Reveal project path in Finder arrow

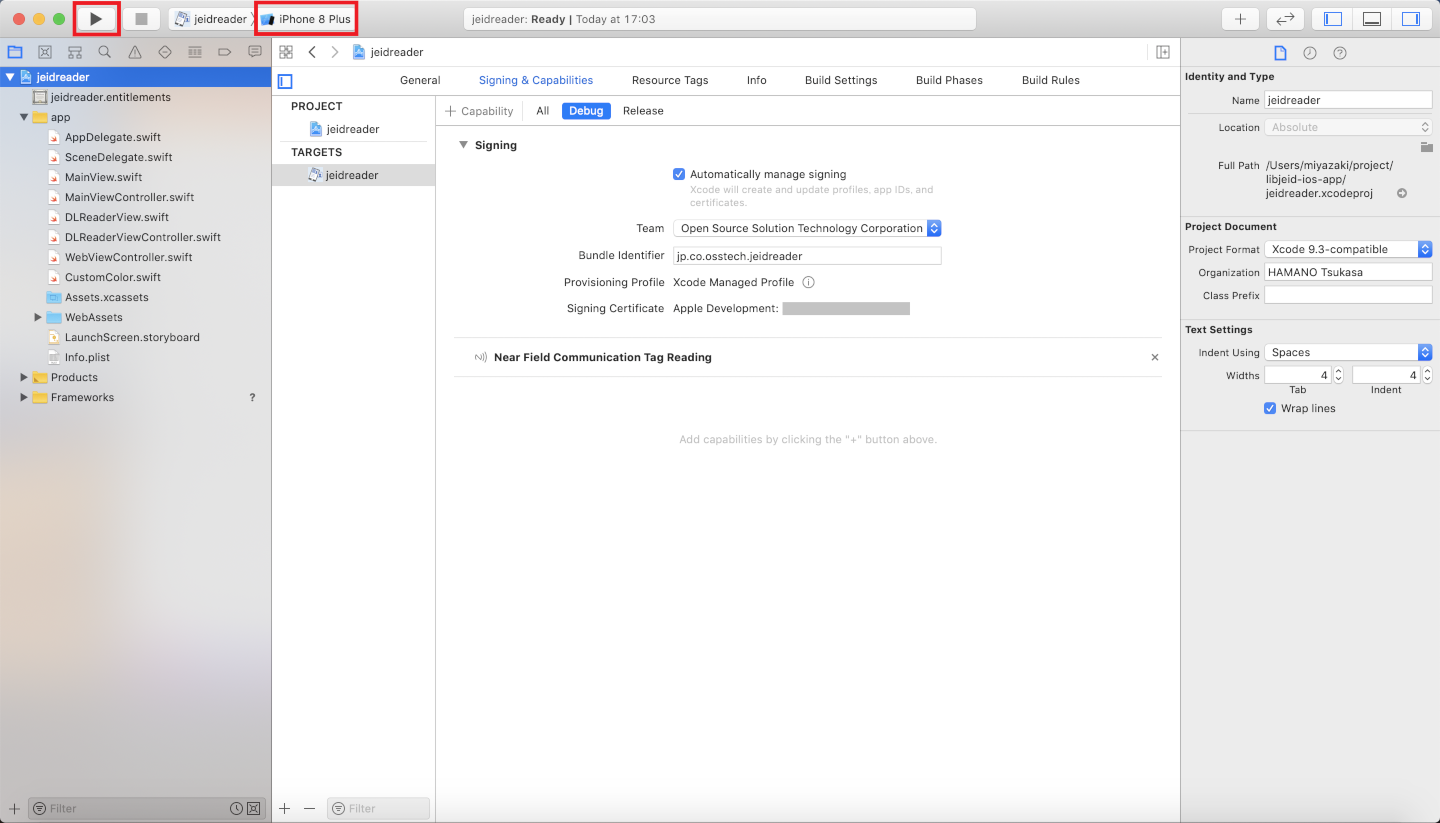coord(1402,193)
